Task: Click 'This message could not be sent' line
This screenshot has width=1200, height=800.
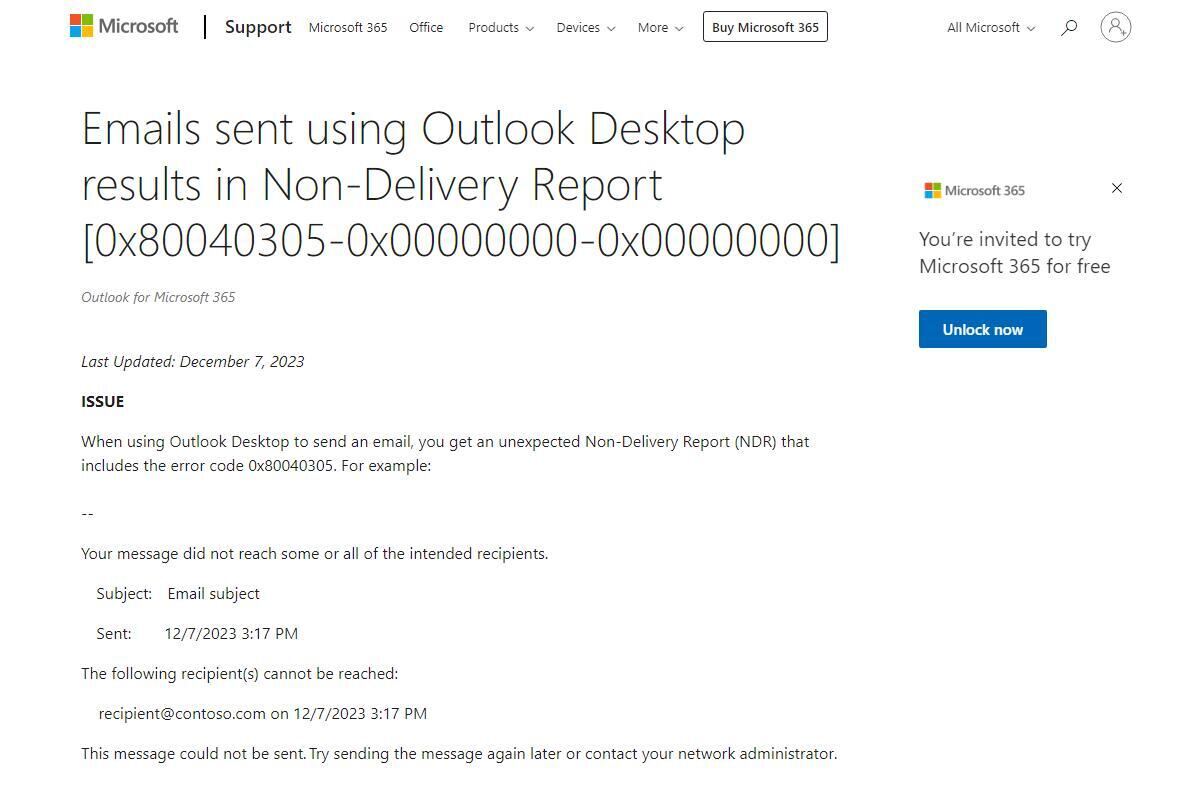Action: (x=459, y=753)
